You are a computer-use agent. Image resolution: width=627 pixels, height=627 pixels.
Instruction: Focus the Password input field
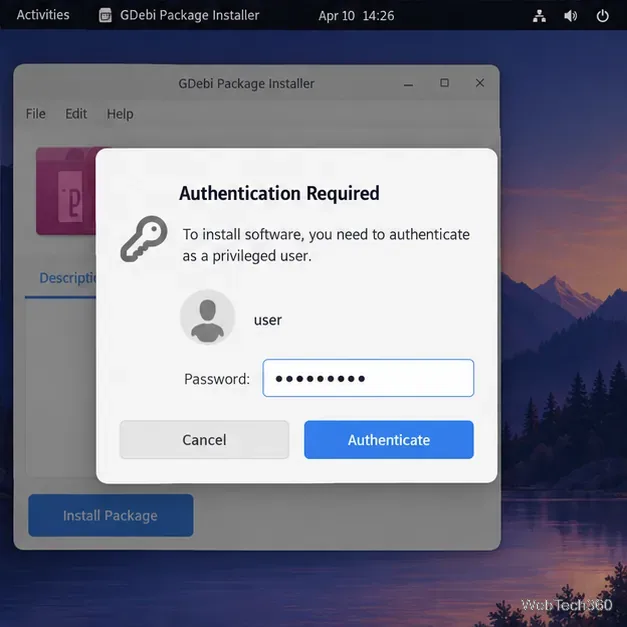point(368,378)
